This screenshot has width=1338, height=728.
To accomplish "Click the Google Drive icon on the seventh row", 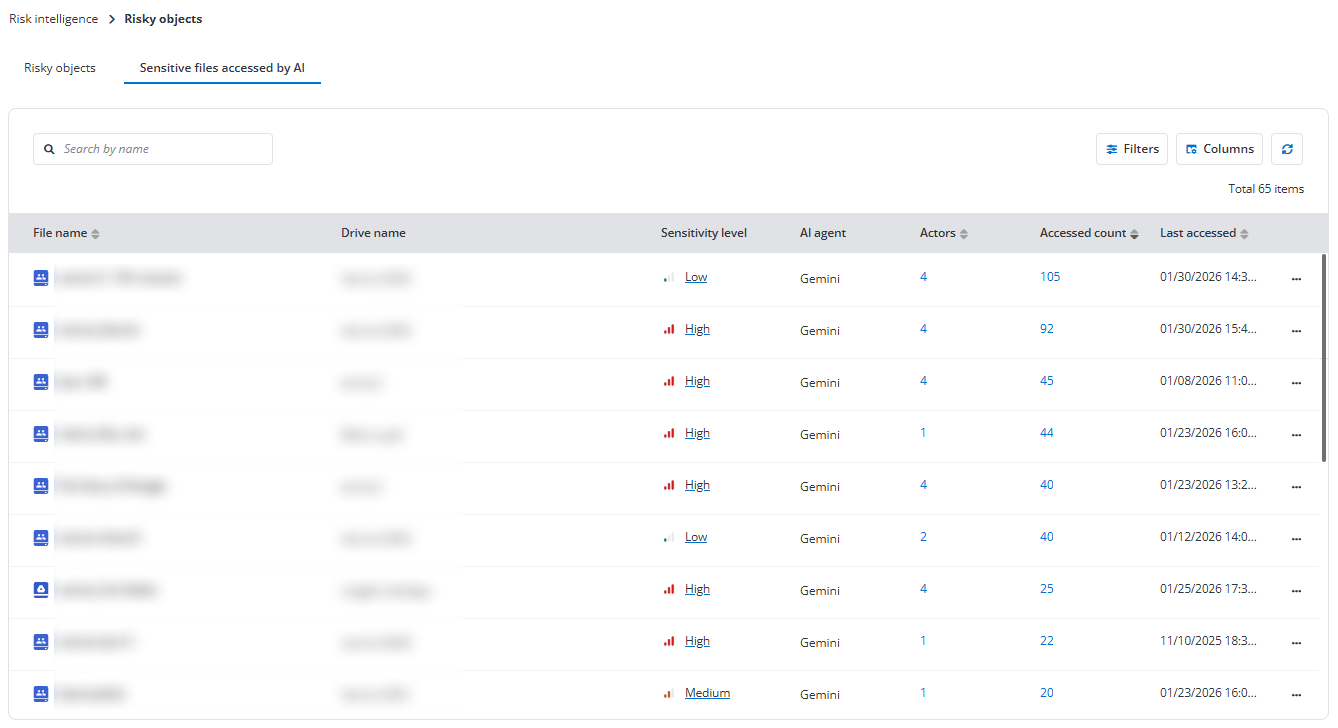I will [x=40, y=589].
